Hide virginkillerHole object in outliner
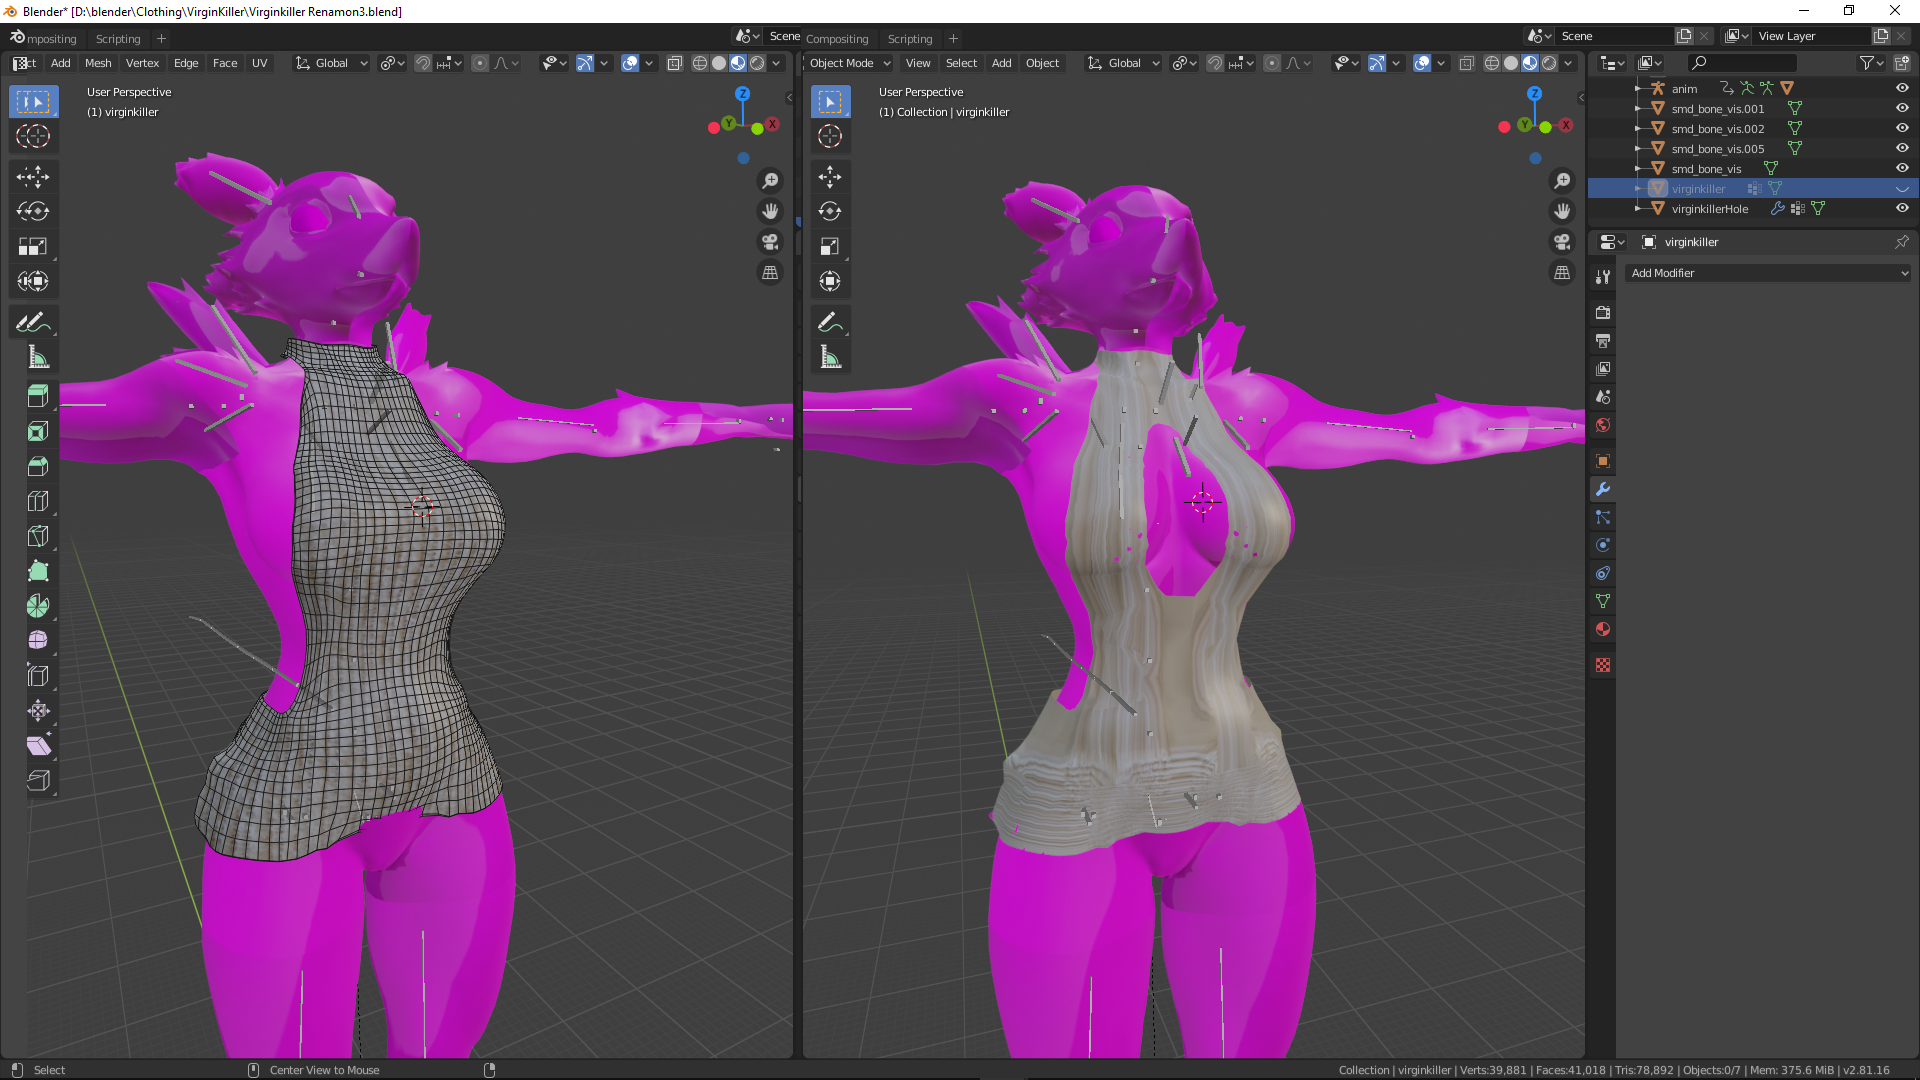The width and height of the screenshot is (1920, 1080). coord(1902,208)
